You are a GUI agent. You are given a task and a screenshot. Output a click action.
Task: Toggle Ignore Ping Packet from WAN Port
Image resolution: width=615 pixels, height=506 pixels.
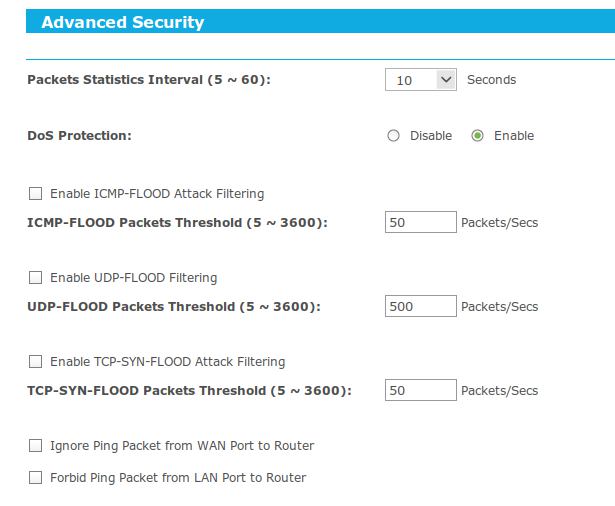[x=36, y=446]
